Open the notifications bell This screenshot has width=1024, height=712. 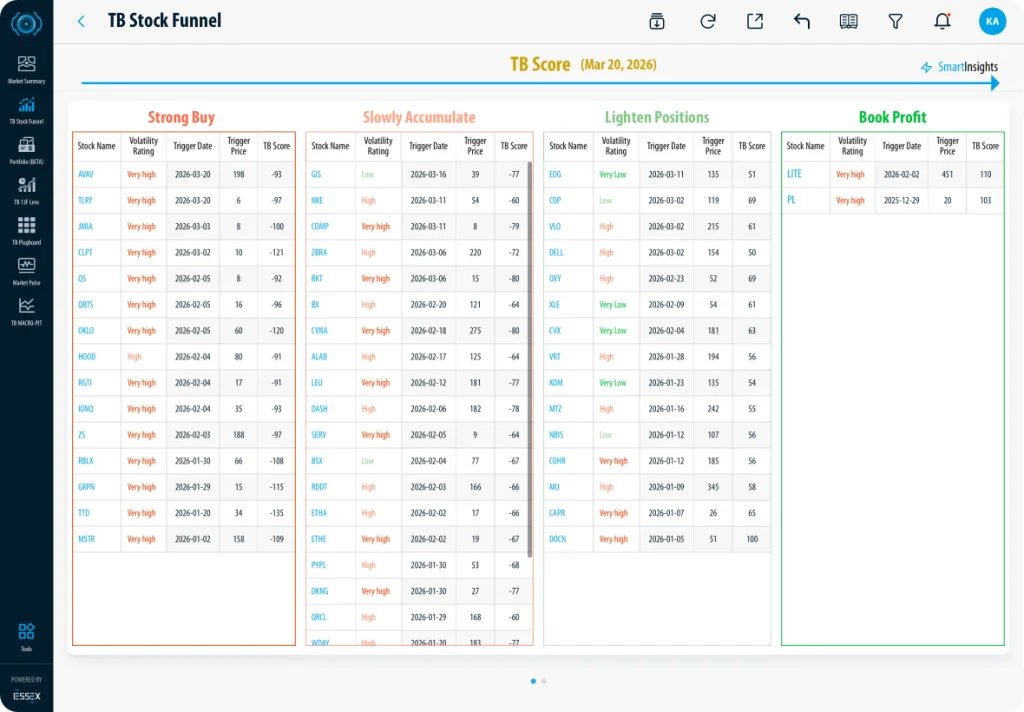[942, 21]
